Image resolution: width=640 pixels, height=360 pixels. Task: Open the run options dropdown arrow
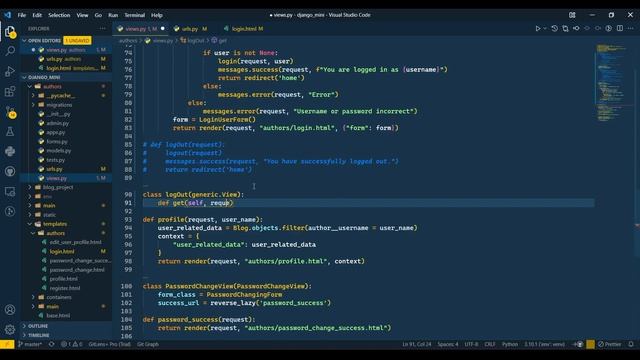point(545,29)
